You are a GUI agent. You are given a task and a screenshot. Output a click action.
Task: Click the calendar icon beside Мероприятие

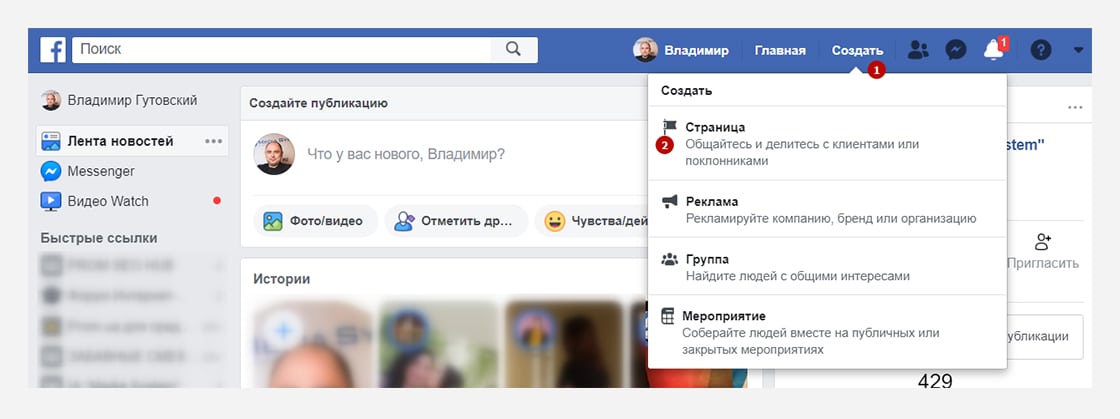pos(667,316)
